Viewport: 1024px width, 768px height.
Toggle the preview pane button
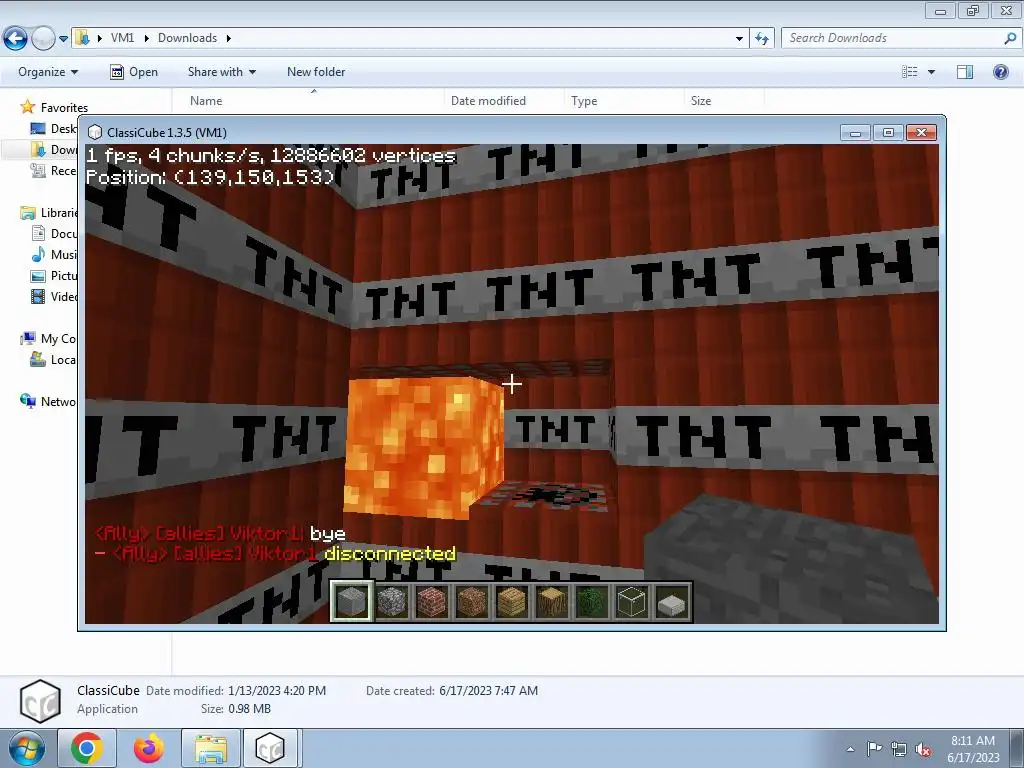click(965, 72)
